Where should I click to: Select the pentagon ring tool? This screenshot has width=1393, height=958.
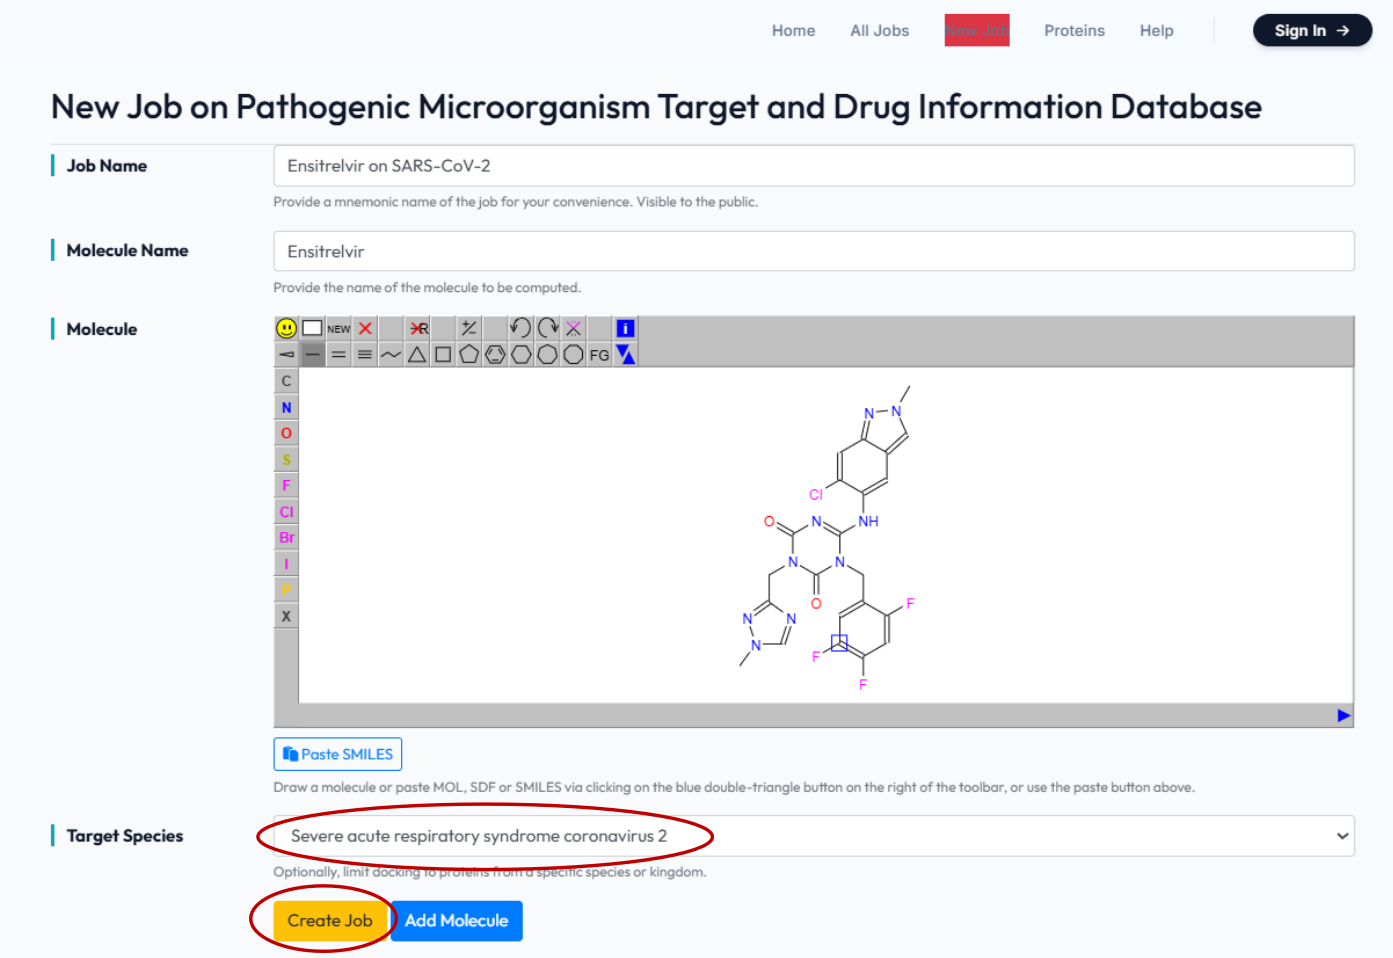469,354
